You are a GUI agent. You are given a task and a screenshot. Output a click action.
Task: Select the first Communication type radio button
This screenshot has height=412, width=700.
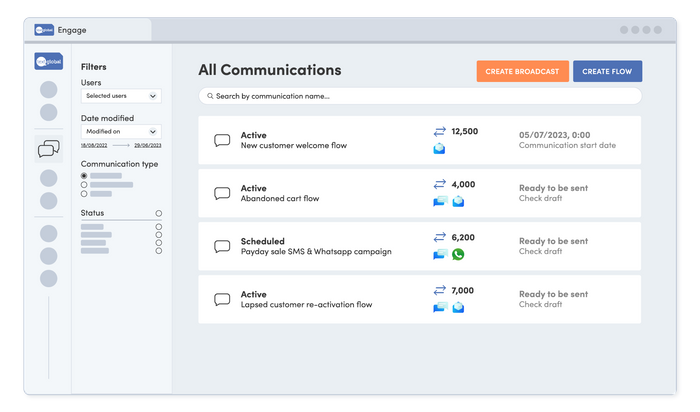[84, 176]
